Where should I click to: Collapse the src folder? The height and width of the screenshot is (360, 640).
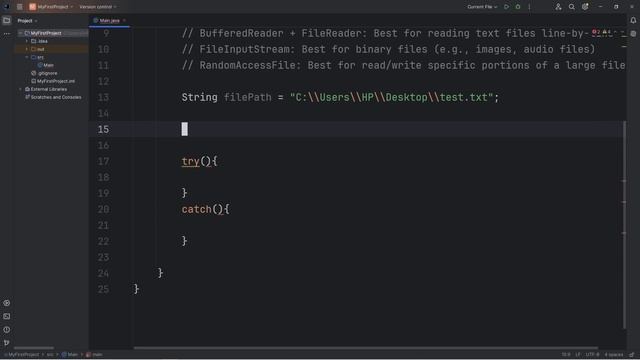point(27,57)
